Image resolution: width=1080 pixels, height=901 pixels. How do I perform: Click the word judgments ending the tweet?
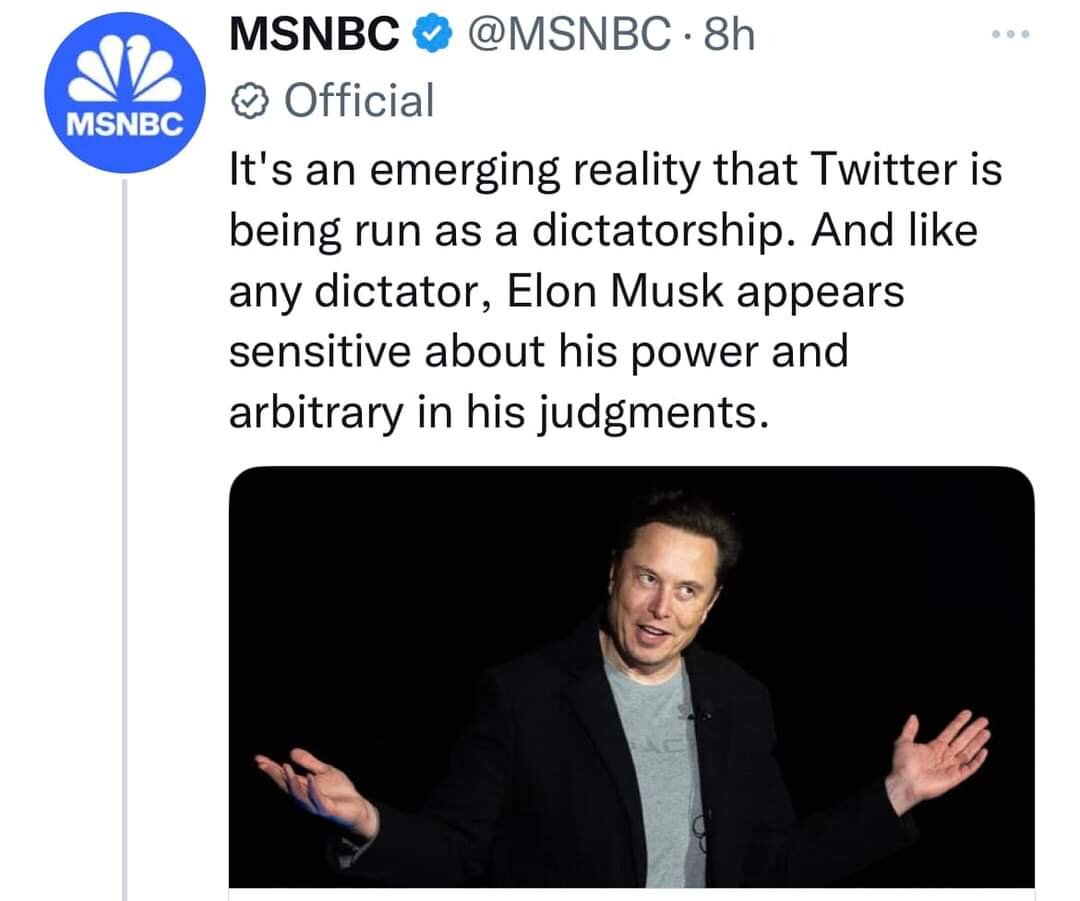click(x=651, y=412)
